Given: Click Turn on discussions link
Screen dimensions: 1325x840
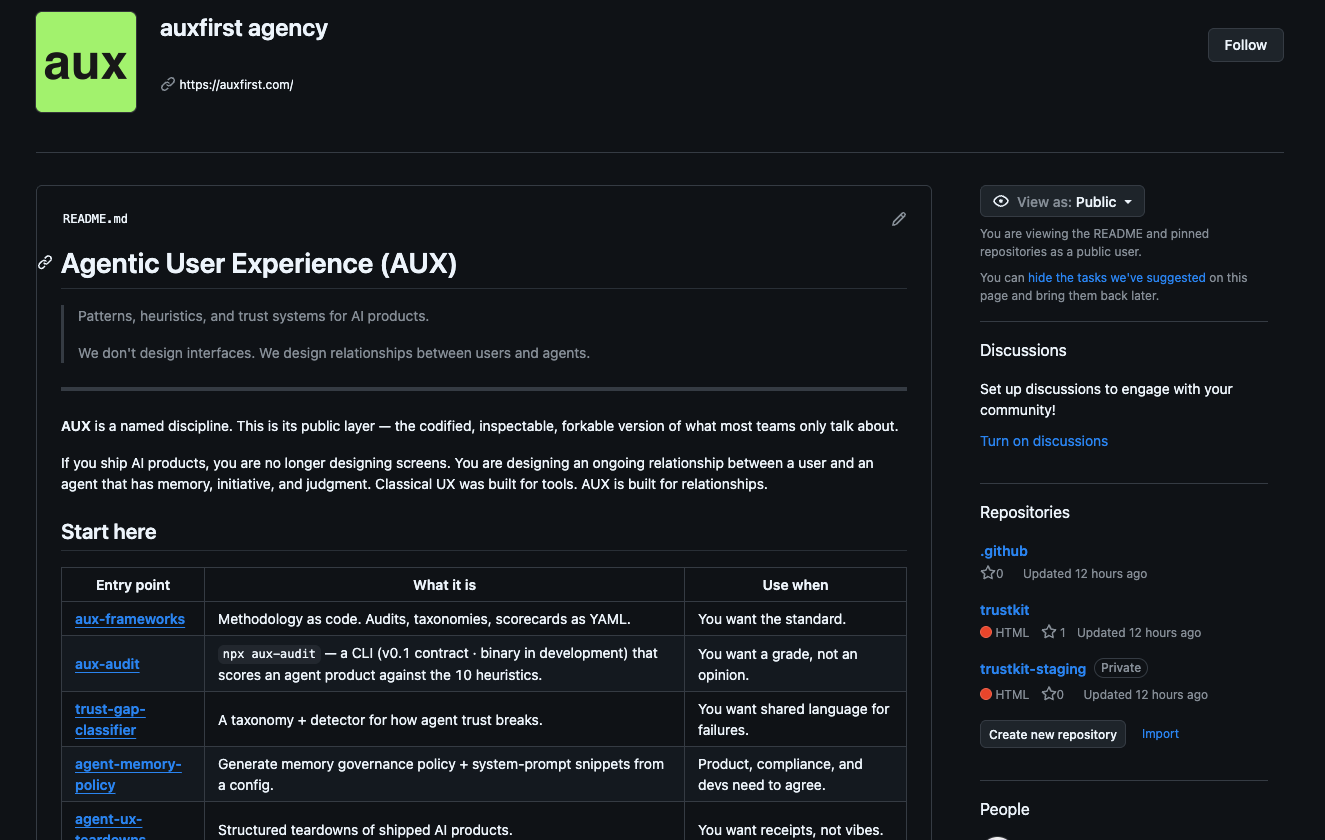Looking at the screenshot, I should (1043, 441).
